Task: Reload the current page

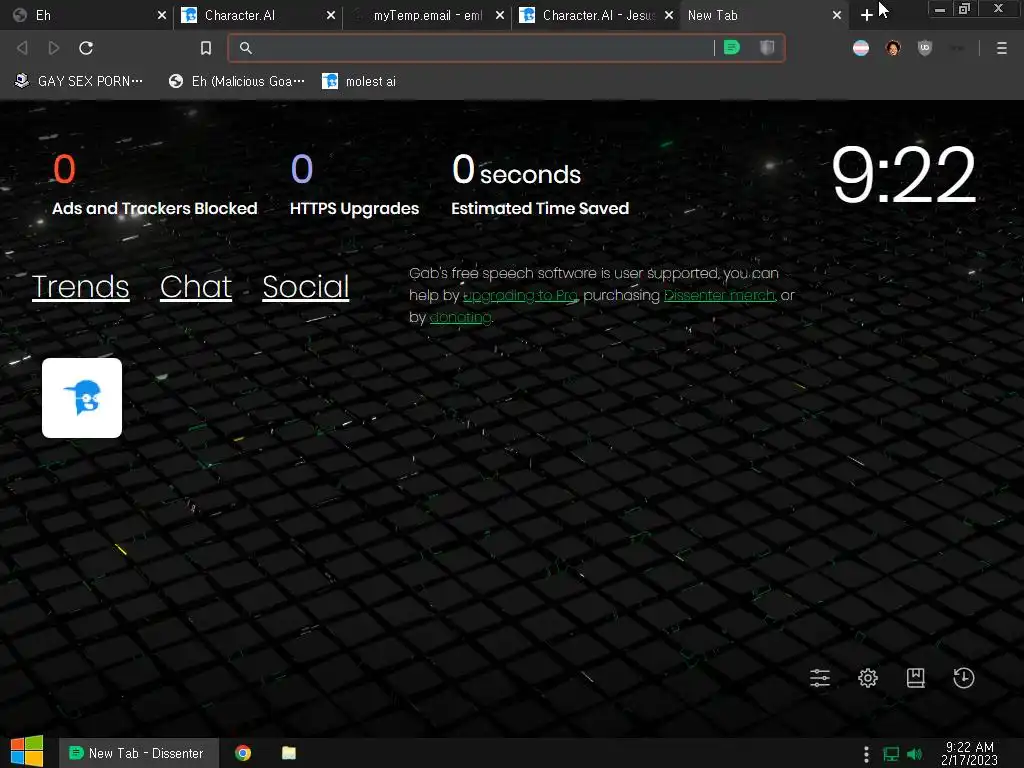Action: click(86, 48)
